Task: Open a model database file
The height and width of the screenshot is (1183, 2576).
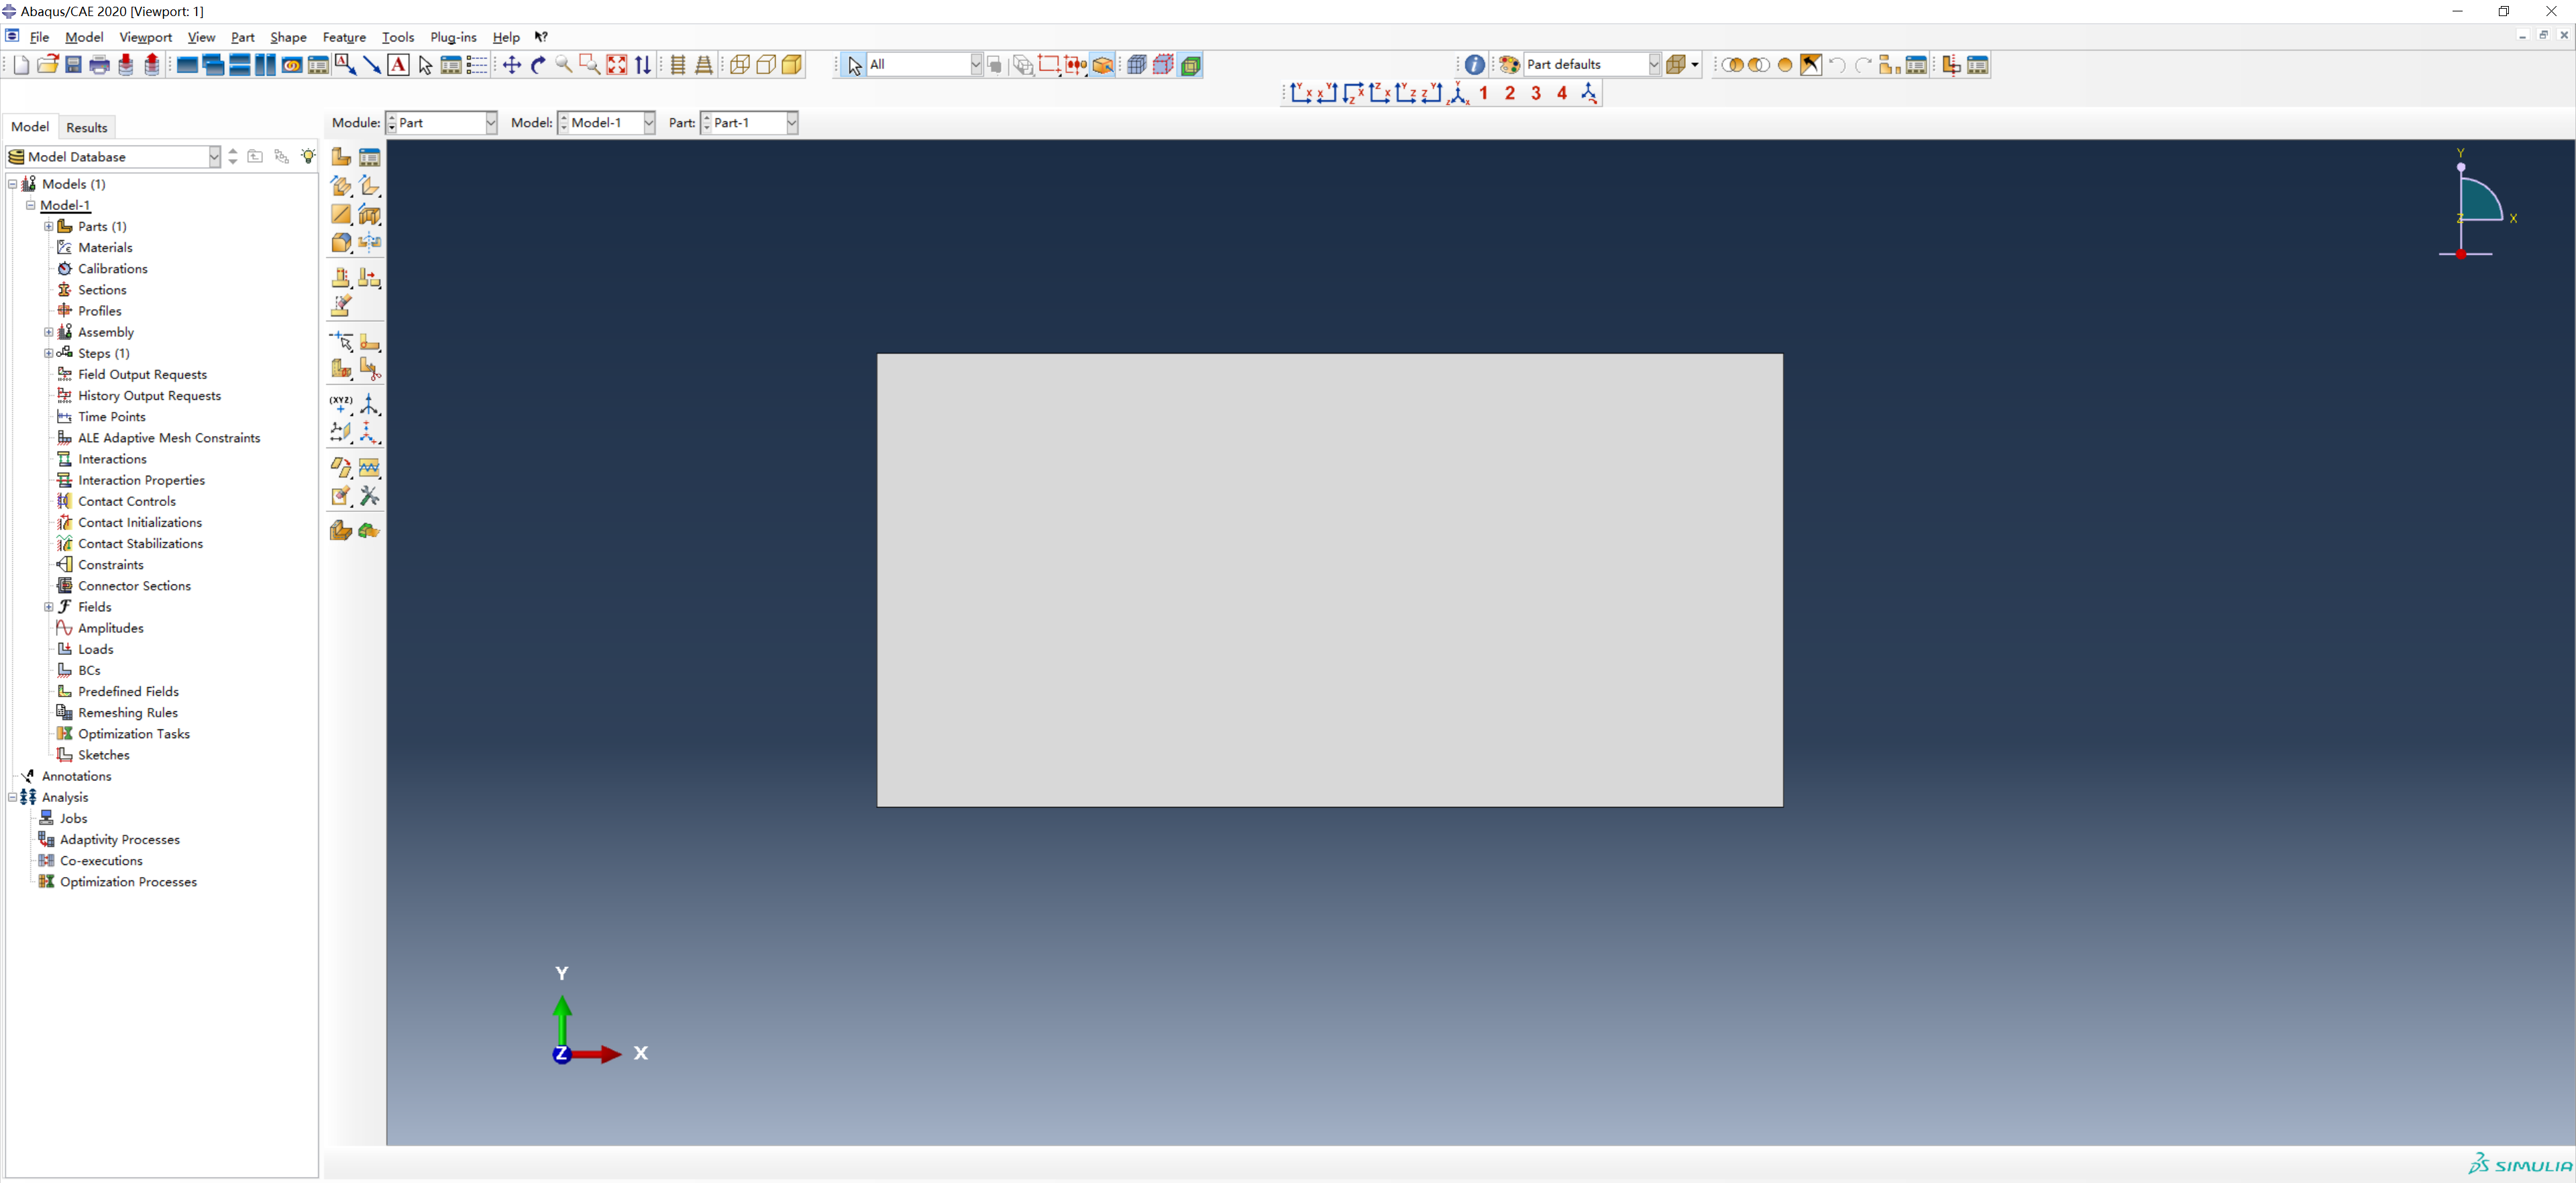Action: (47, 65)
